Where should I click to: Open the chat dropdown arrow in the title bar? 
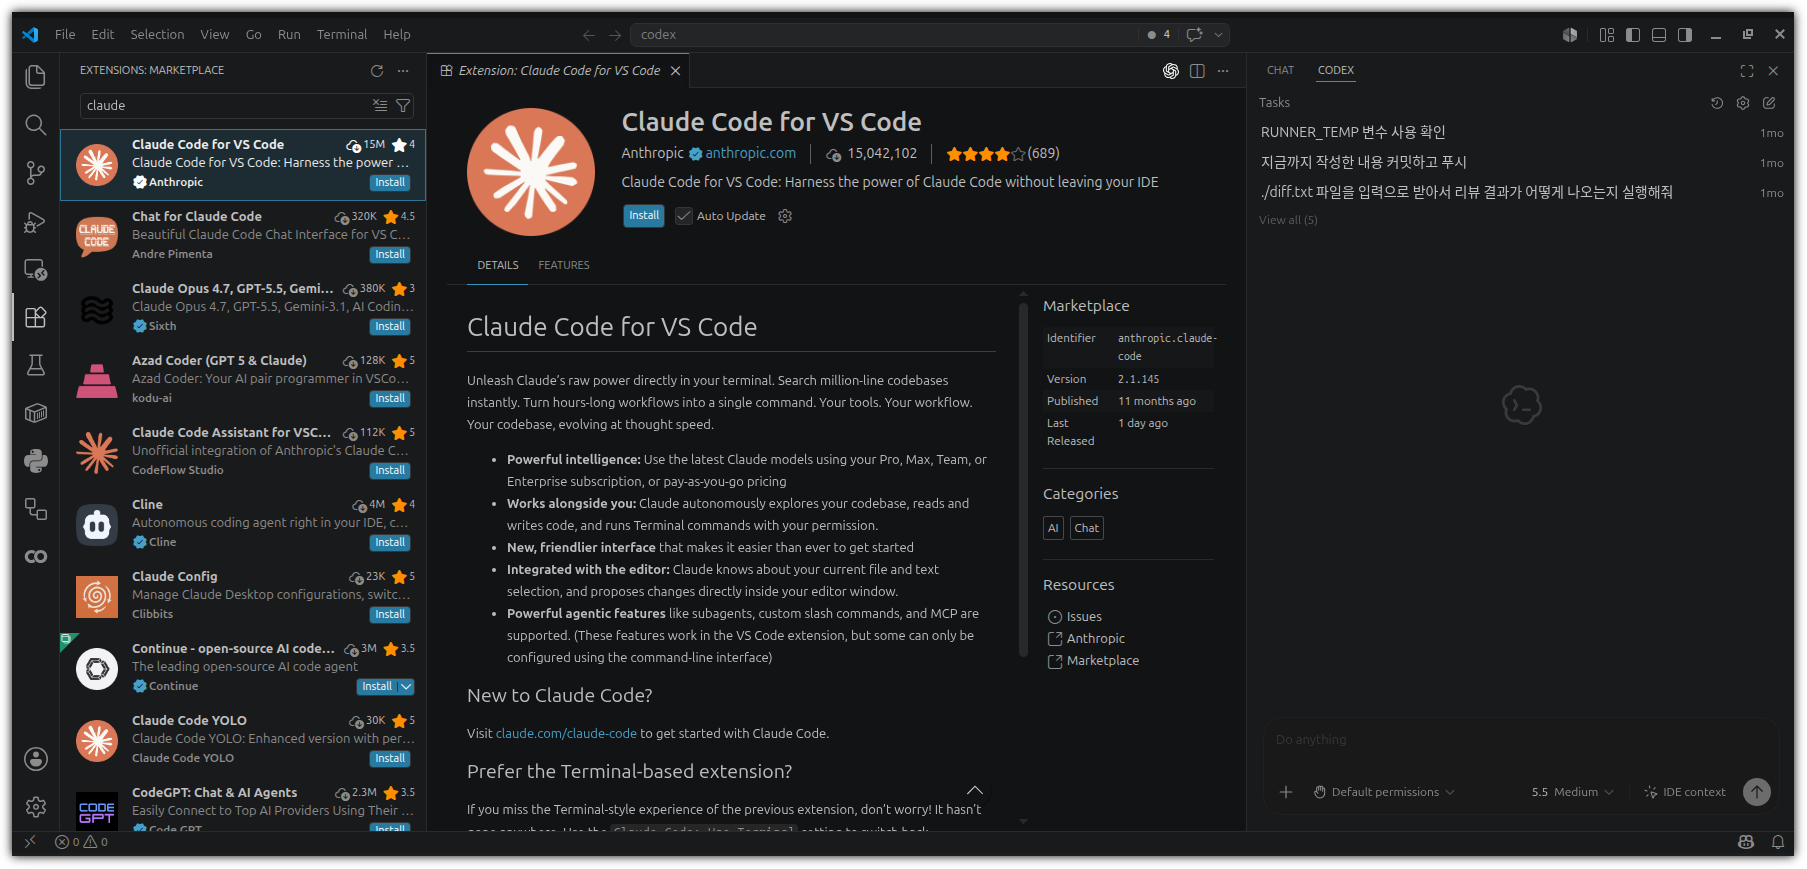pyautogui.click(x=1218, y=35)
